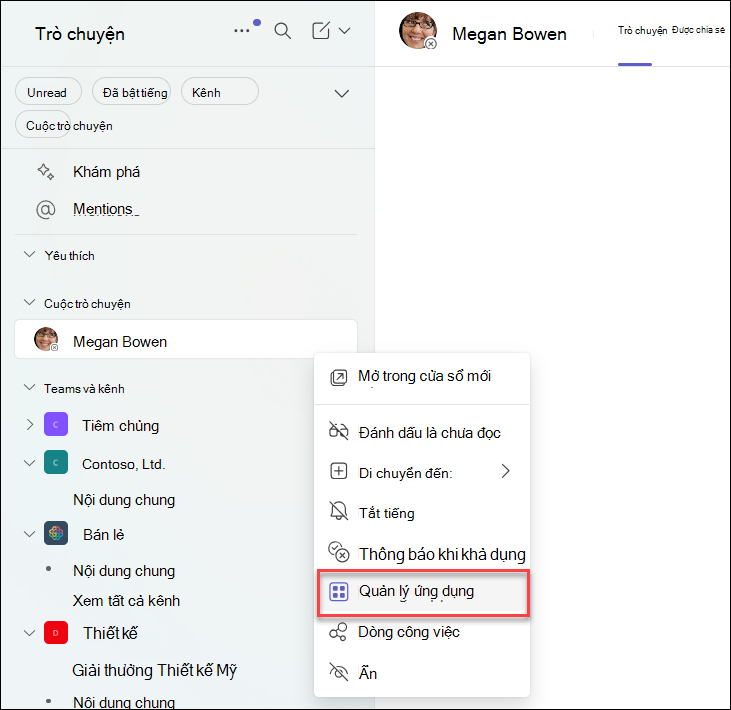
Task: Click the notify when available icon
Action: point(339,552)
